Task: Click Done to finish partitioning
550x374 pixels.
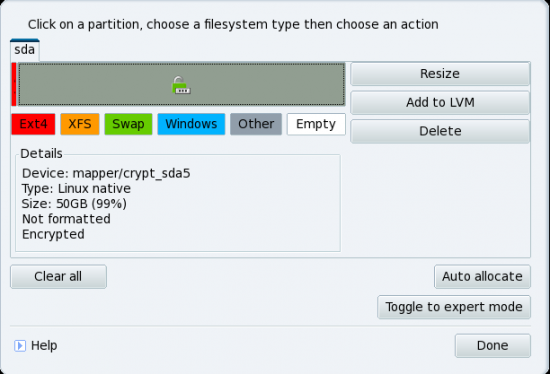Action: [x=492, y=346]
